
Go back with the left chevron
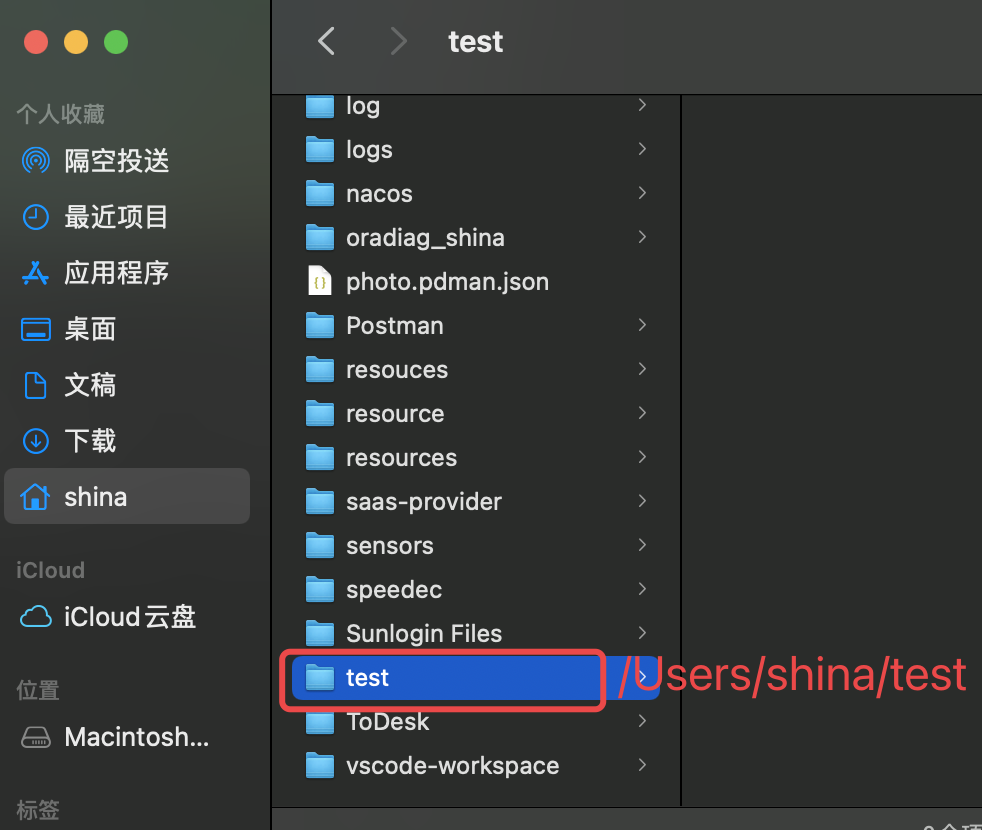coord(326,42)
